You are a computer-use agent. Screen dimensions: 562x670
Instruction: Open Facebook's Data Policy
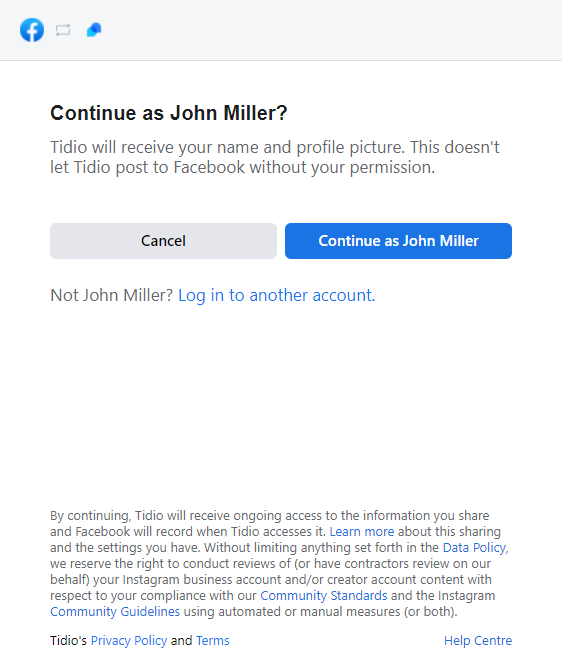(x=474, y=547)
